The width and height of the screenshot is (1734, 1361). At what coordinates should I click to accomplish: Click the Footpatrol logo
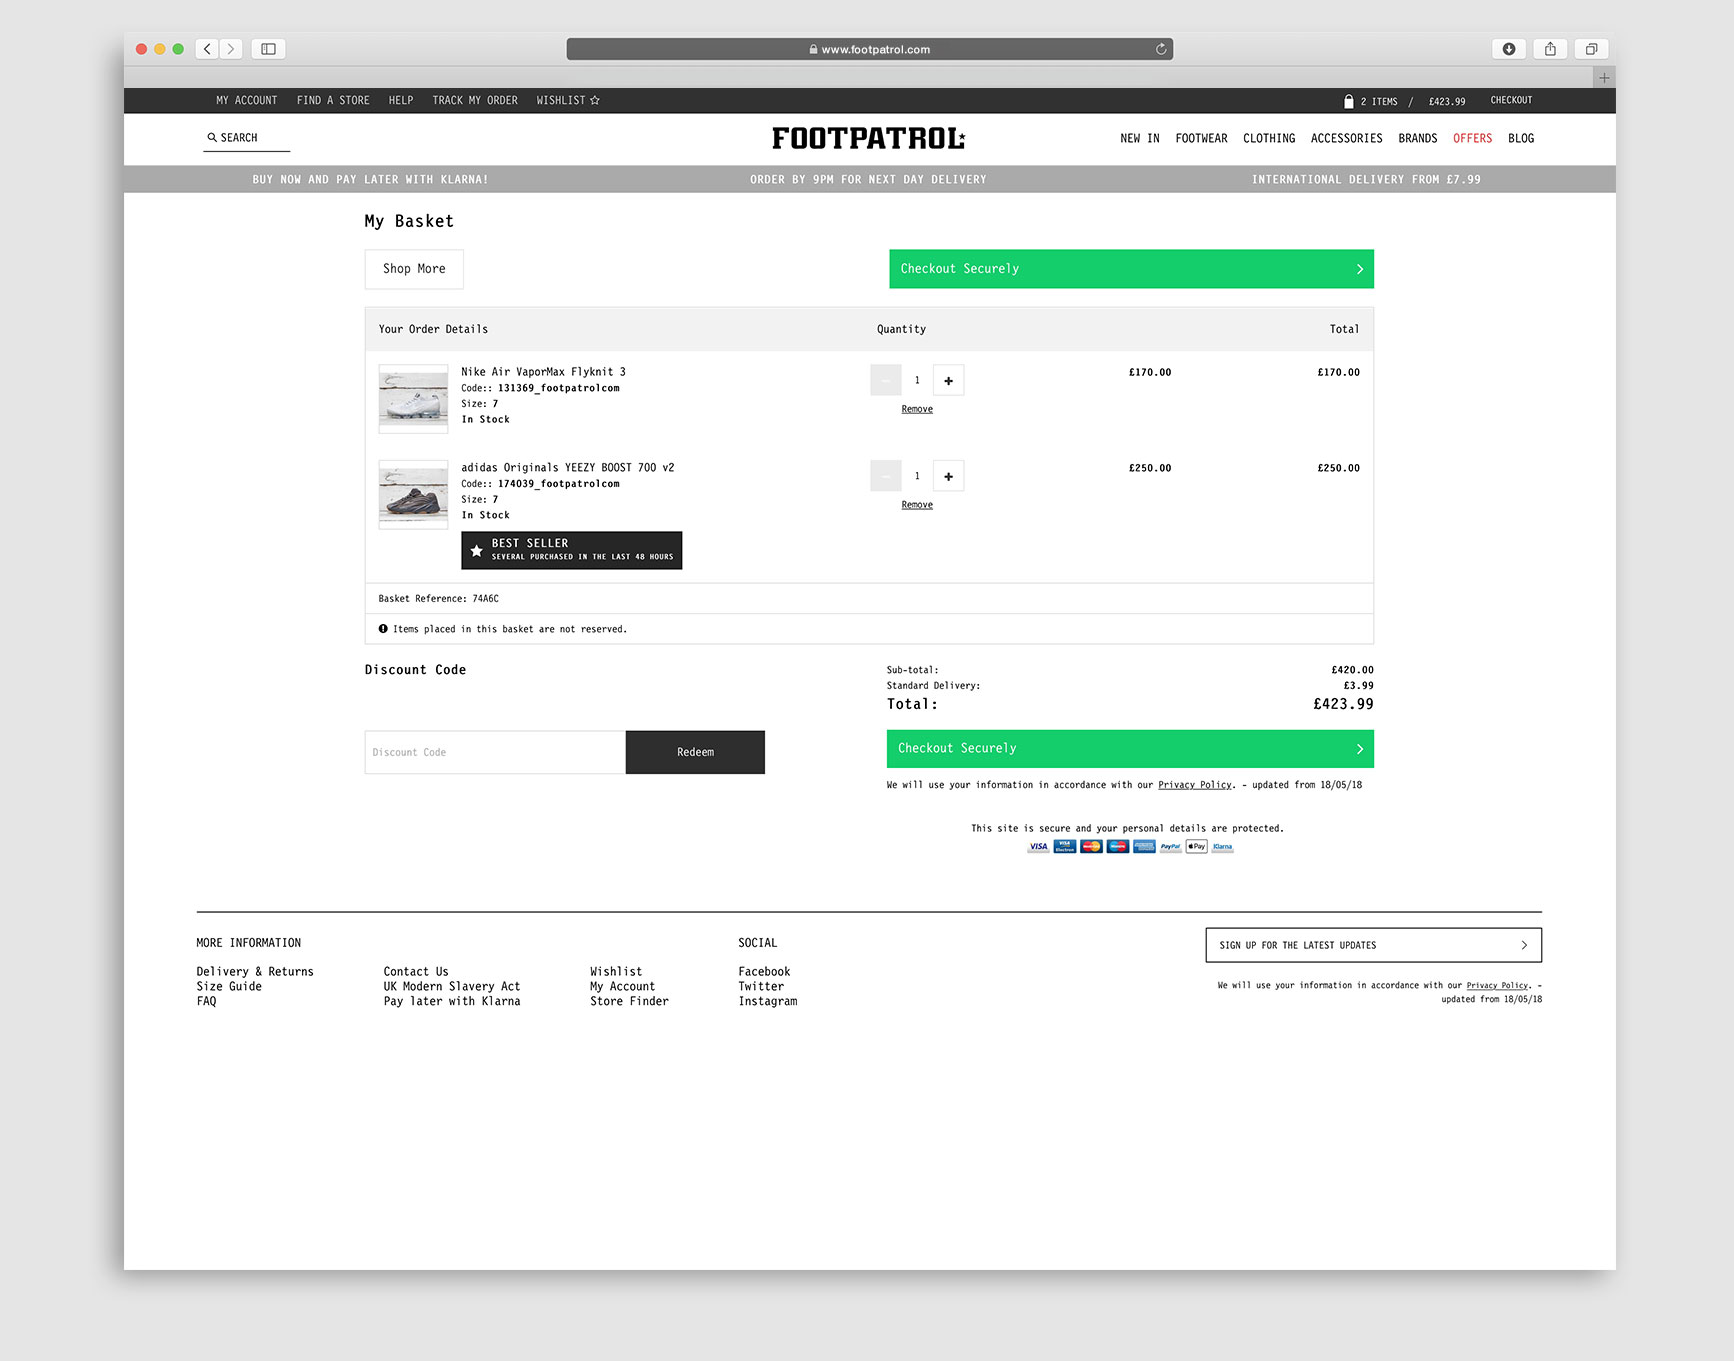[x=869, y=138]
